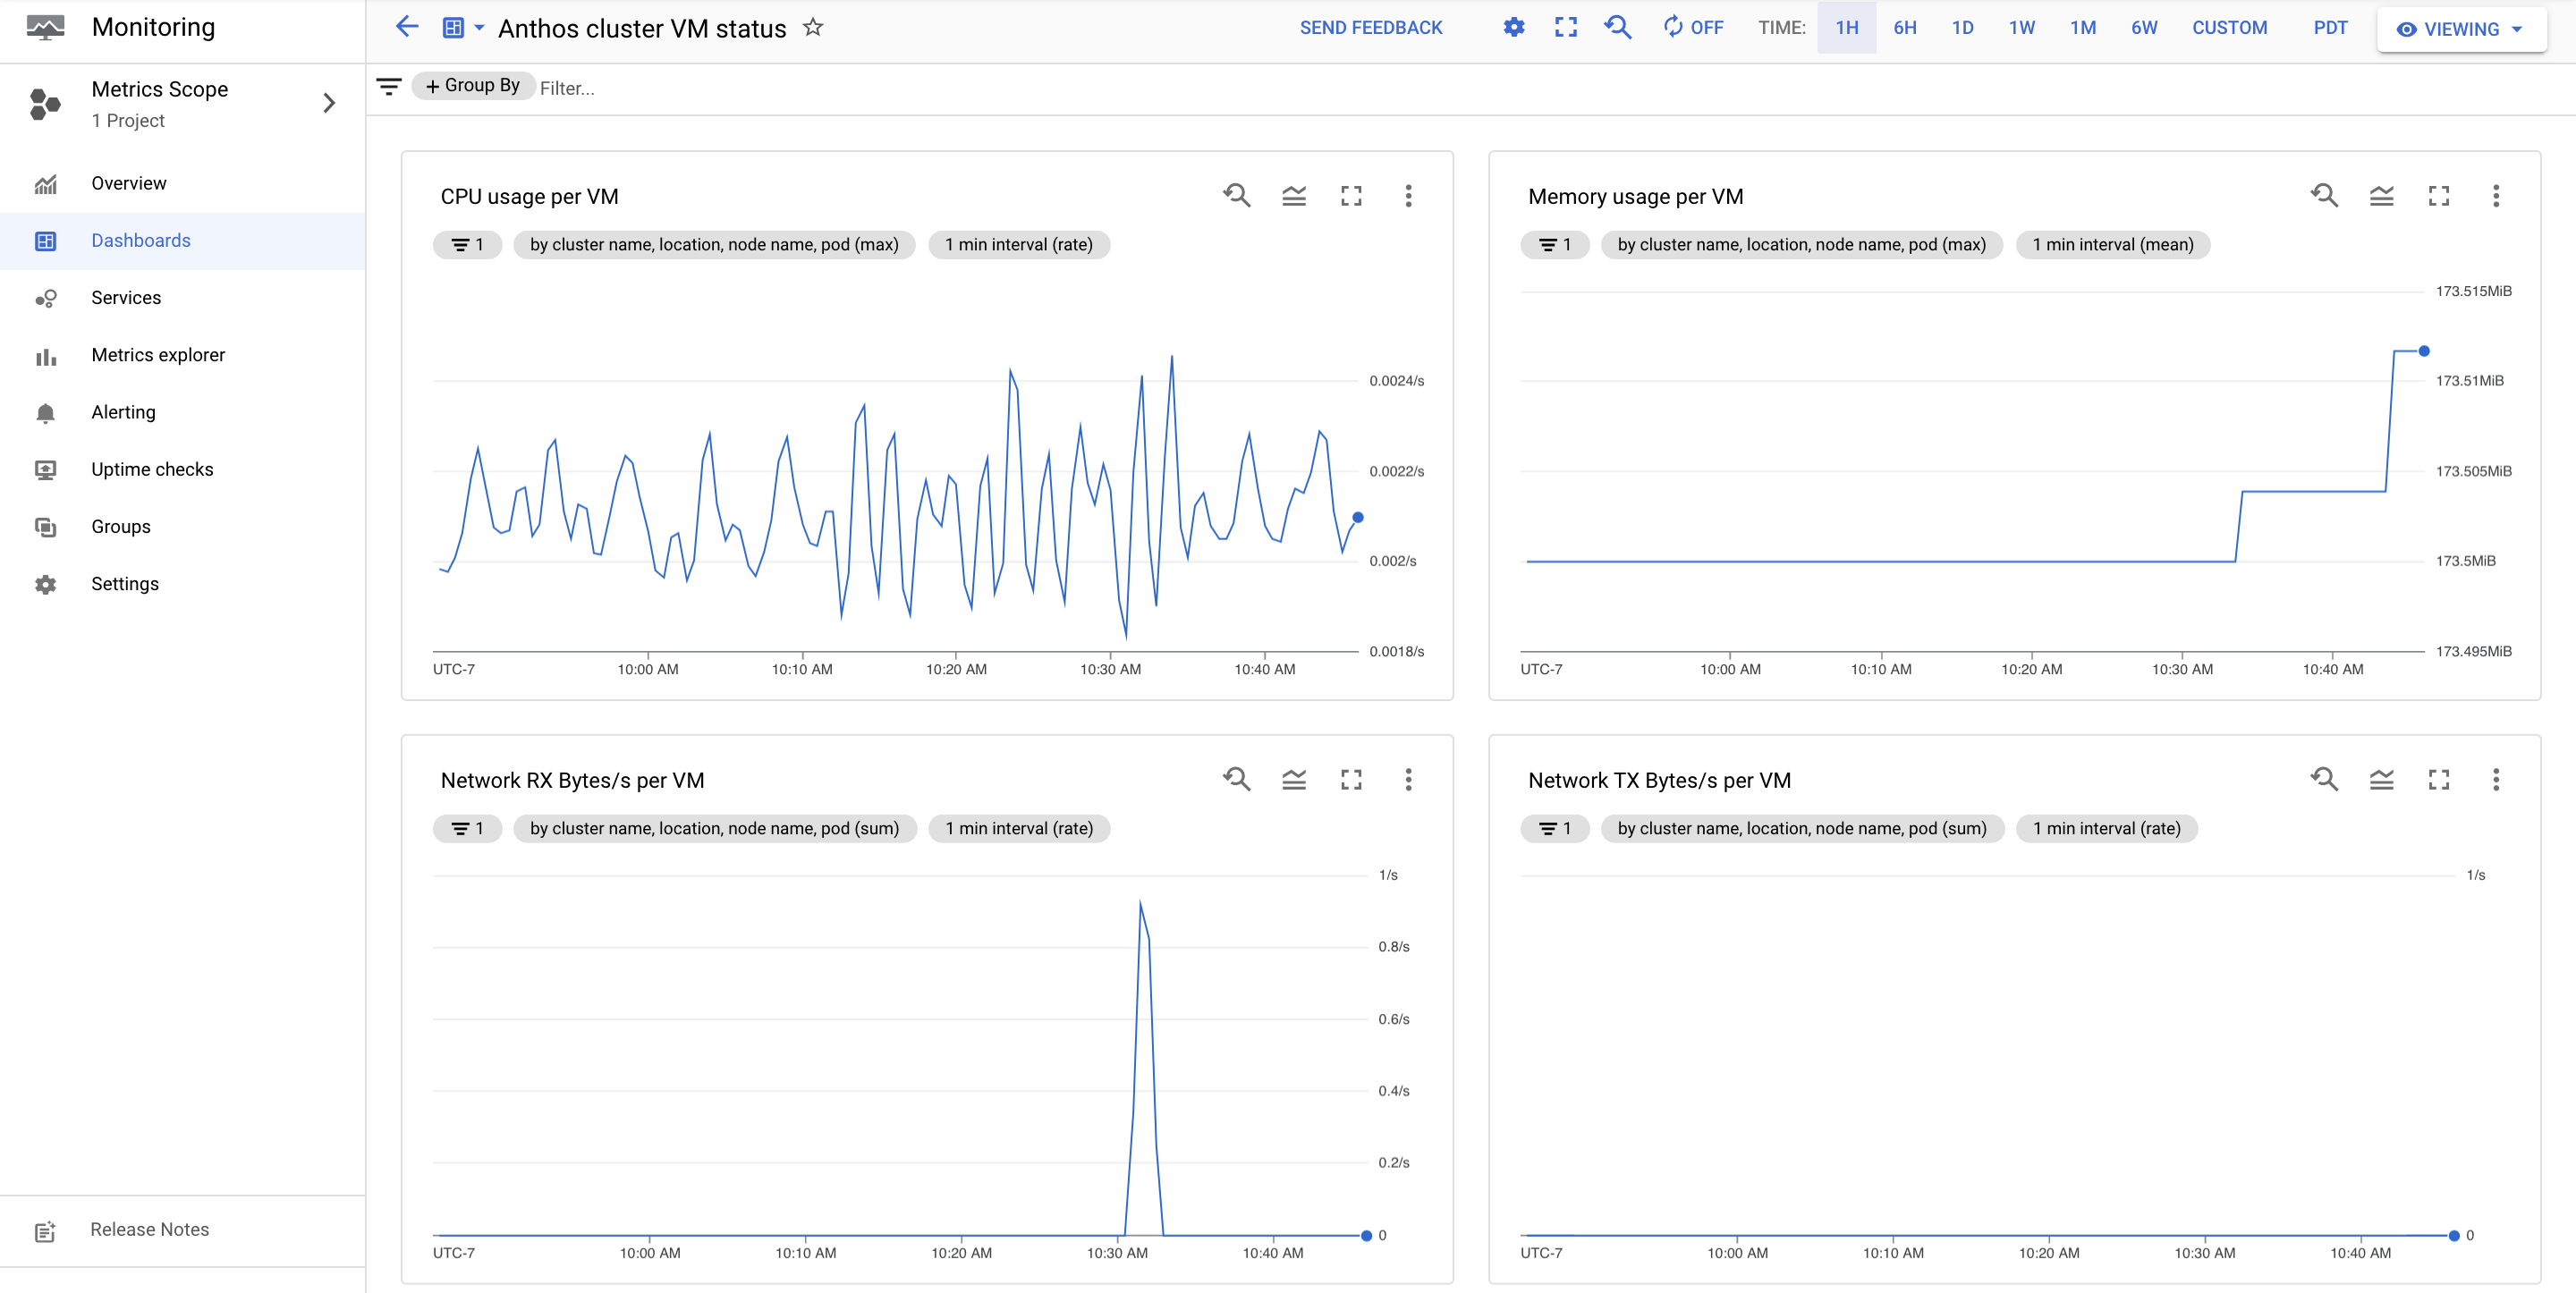Expand the dashboard selector dropdown
Screen dimensions: 2576x1293
coord(467,30)
